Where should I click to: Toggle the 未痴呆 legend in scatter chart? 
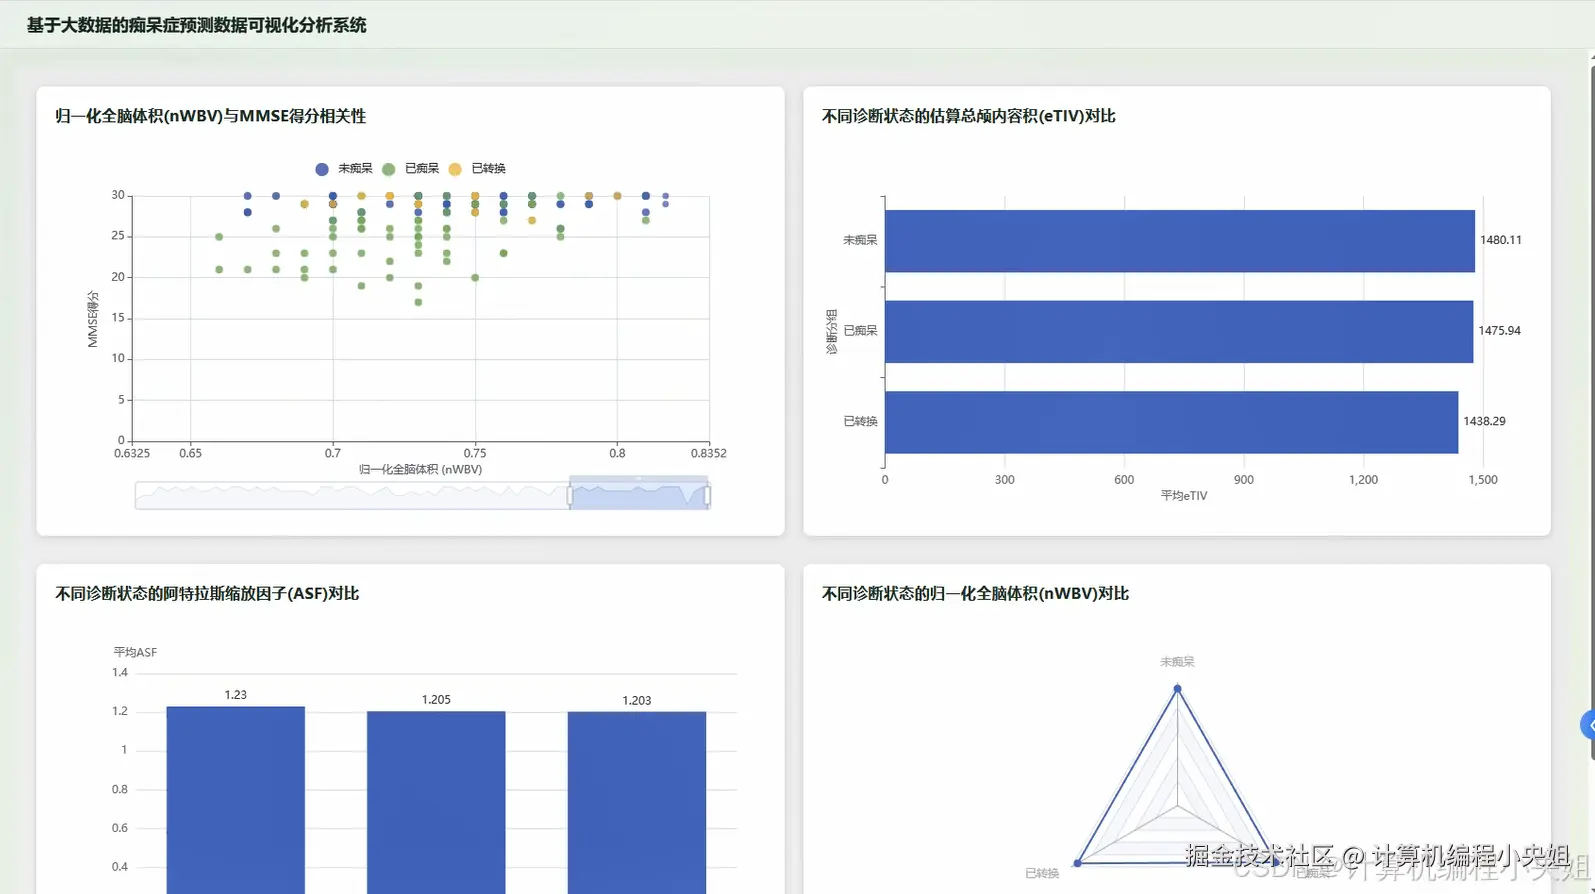point(343,169)
